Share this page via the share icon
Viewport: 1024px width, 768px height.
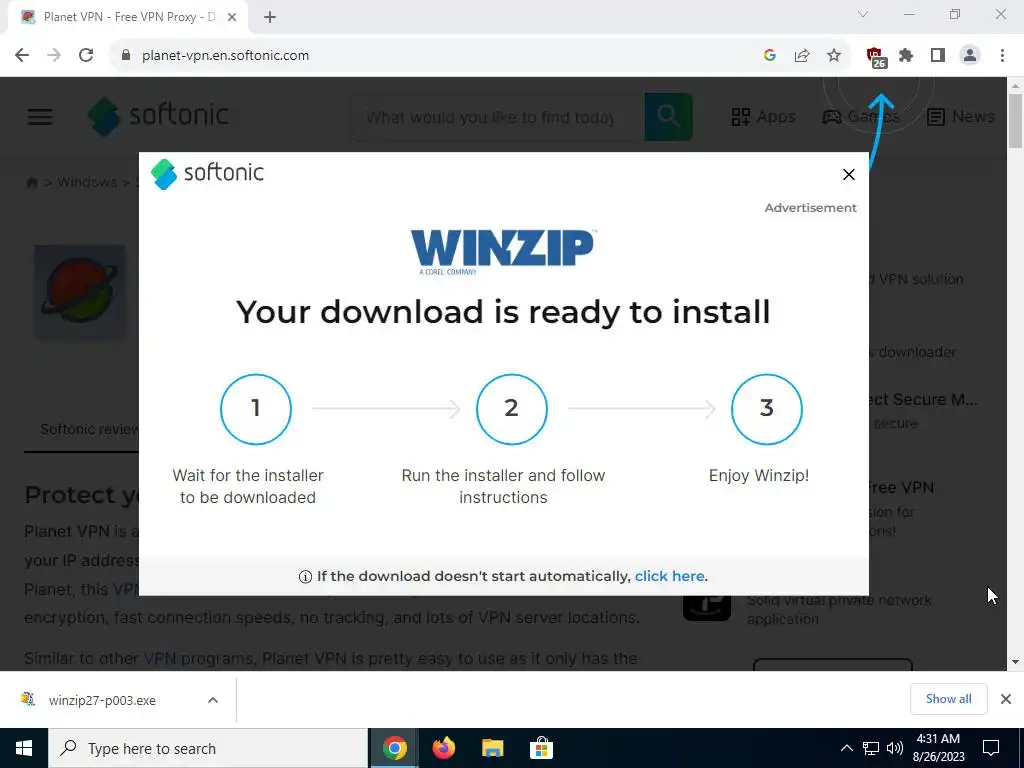[802, 56]
